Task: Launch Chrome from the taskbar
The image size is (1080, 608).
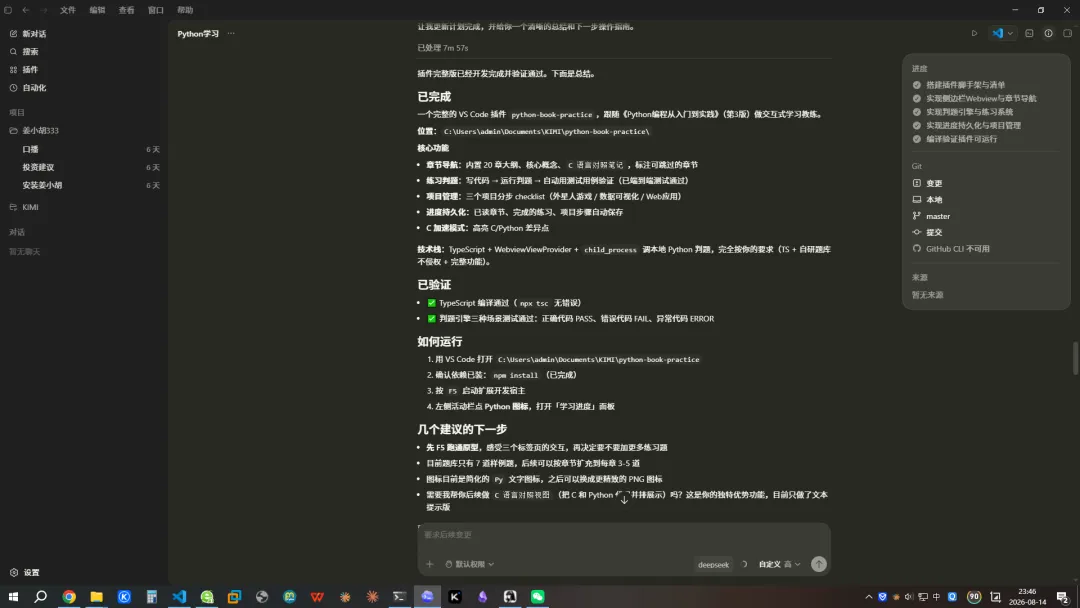Action: (x=69, y=597)
